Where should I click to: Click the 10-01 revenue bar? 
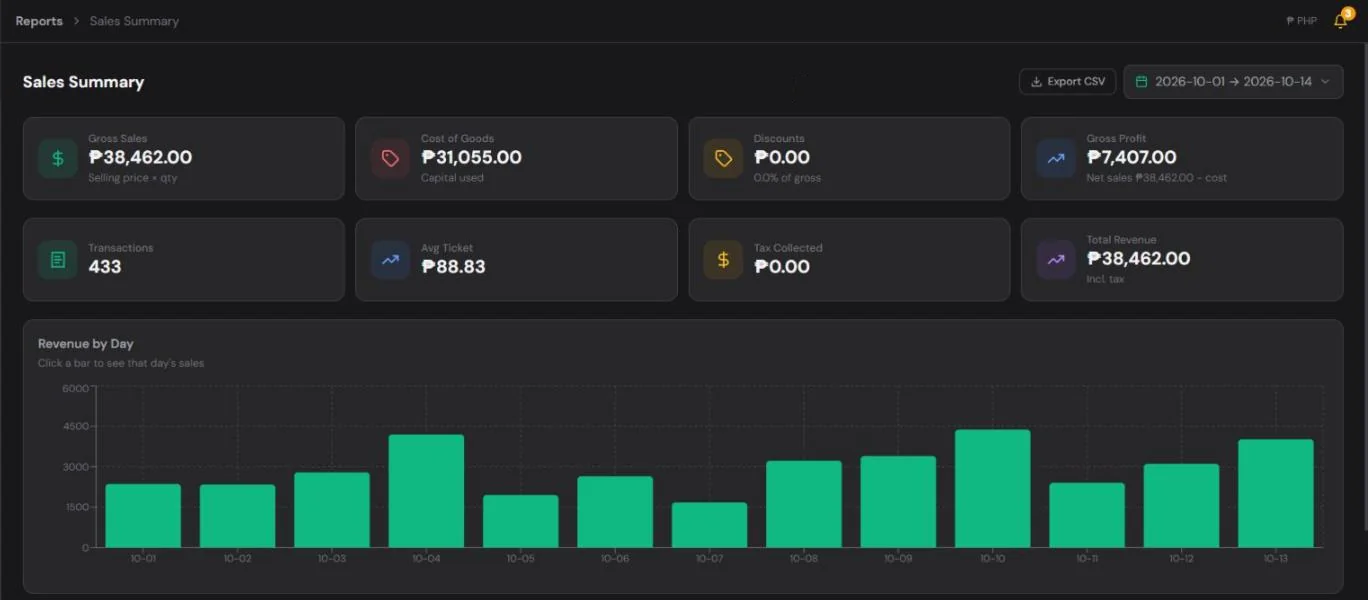click(143, 516)
